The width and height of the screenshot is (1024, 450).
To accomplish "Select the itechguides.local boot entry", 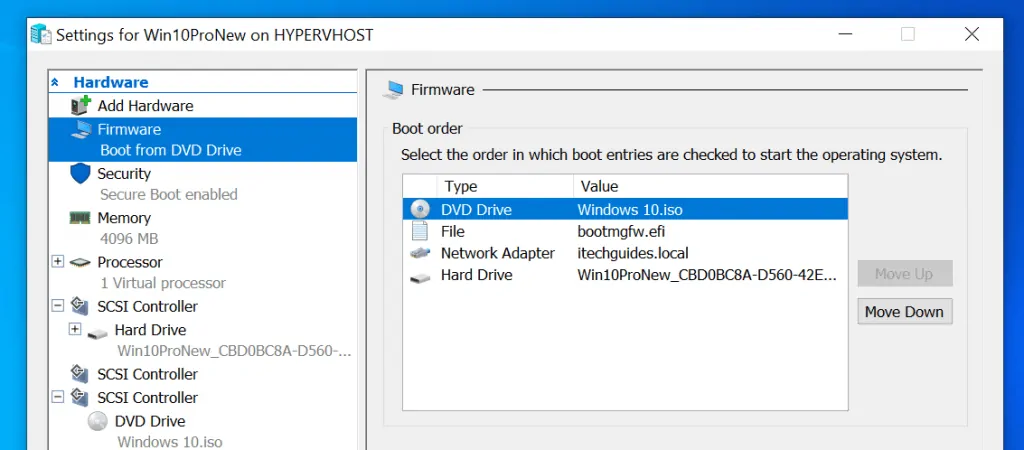I will pos(632,254).
